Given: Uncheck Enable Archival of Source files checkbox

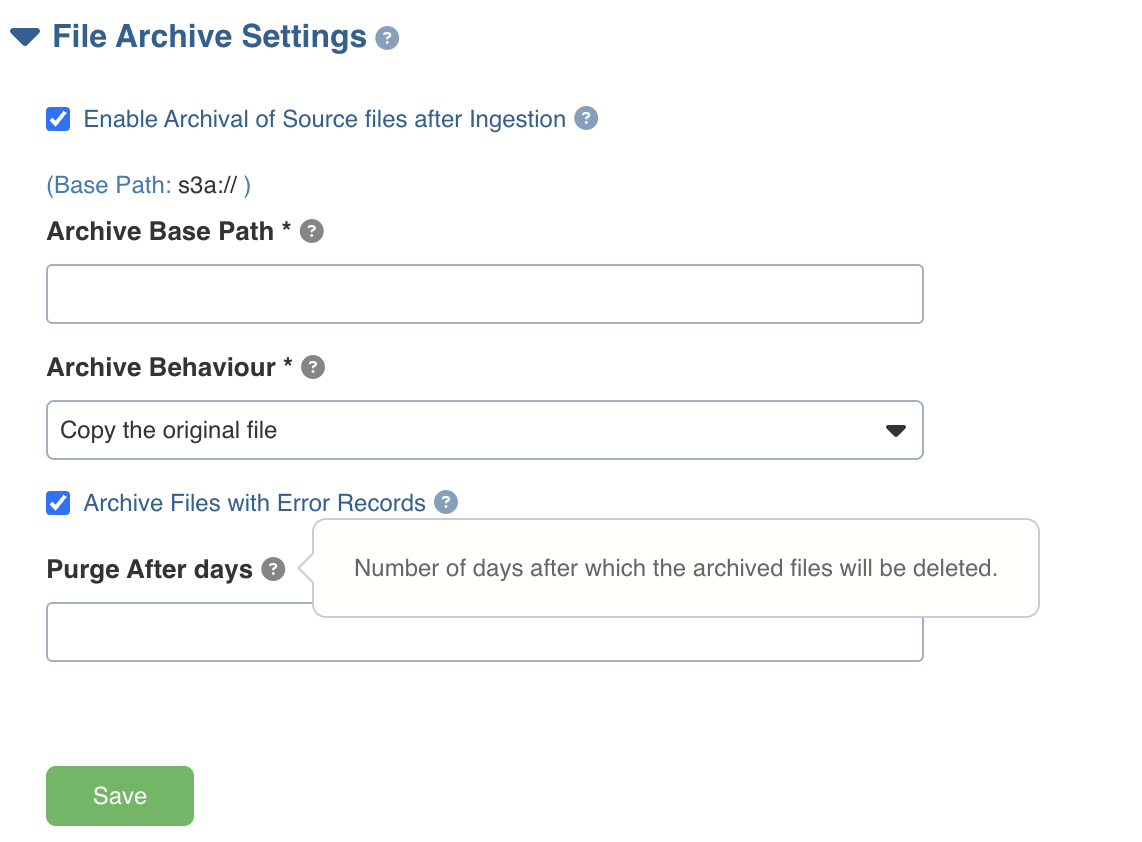Looking at the screenshot, I should pyautogui.click(x=59, y=120).
